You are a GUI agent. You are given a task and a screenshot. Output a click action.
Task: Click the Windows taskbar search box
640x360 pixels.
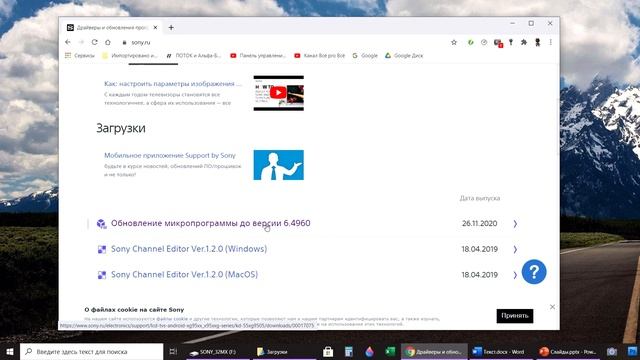coord(91,351)
